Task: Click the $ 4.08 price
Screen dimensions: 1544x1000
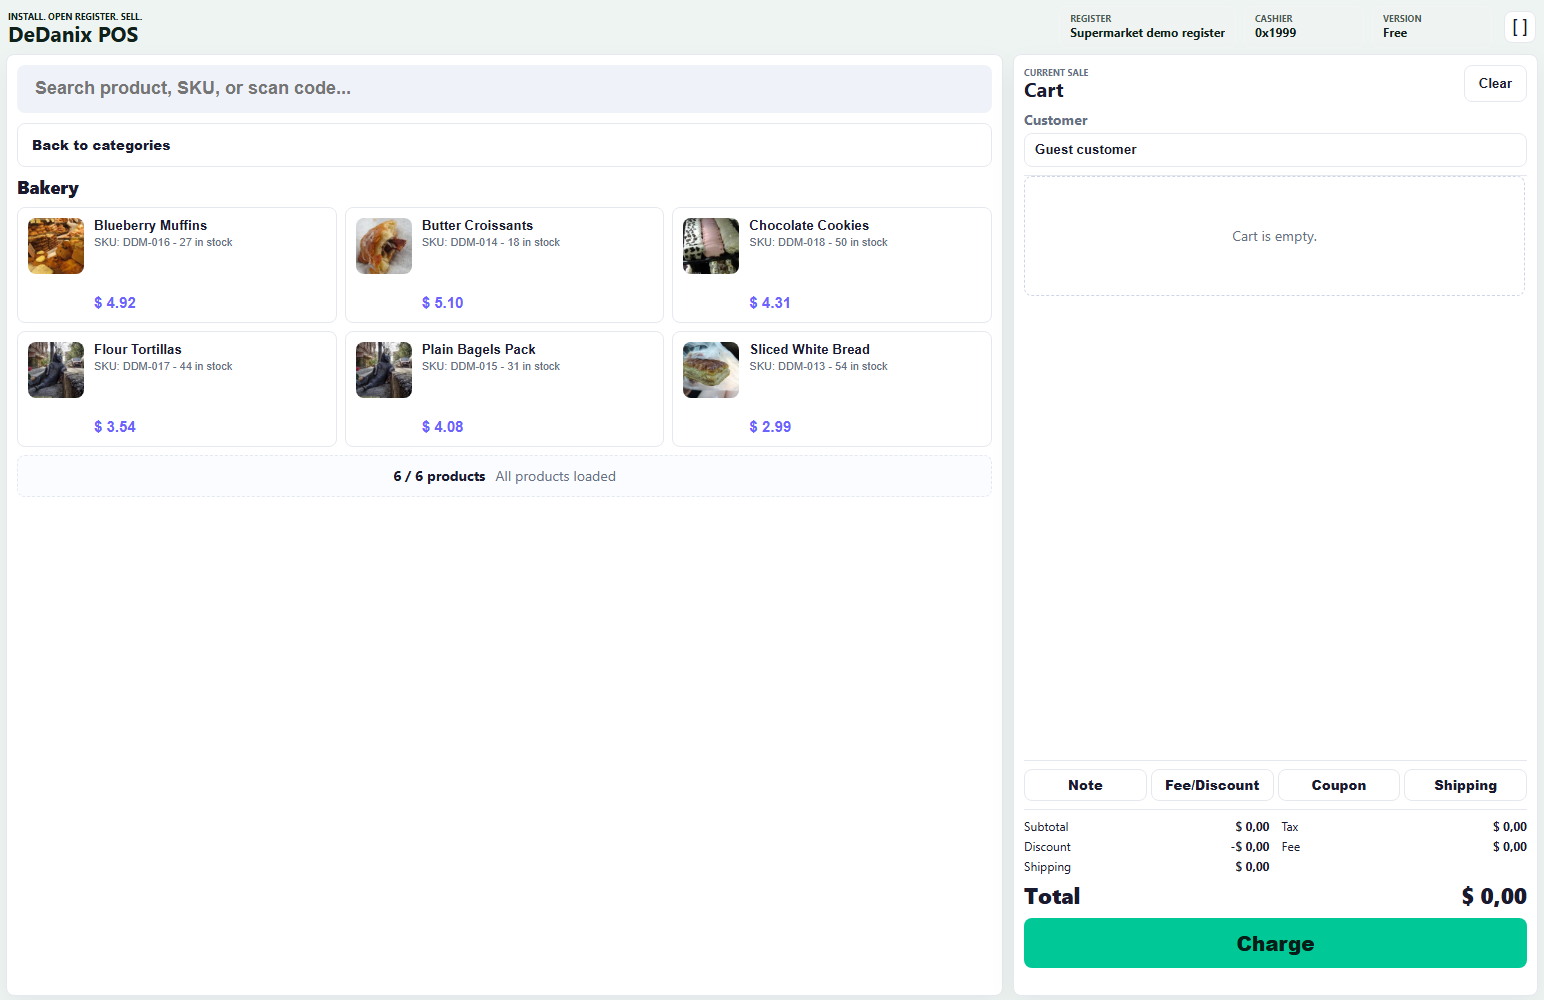Action: click(442, 427)
